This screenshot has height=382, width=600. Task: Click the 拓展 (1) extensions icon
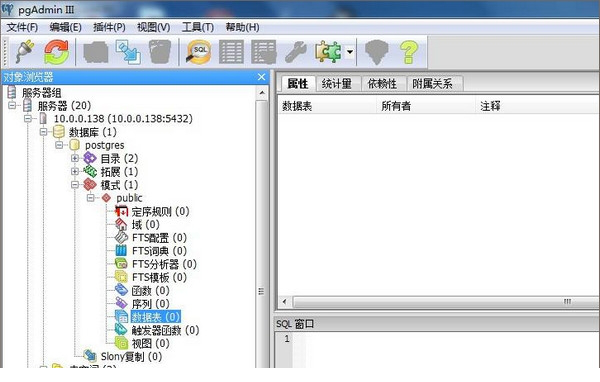point(90,171)
